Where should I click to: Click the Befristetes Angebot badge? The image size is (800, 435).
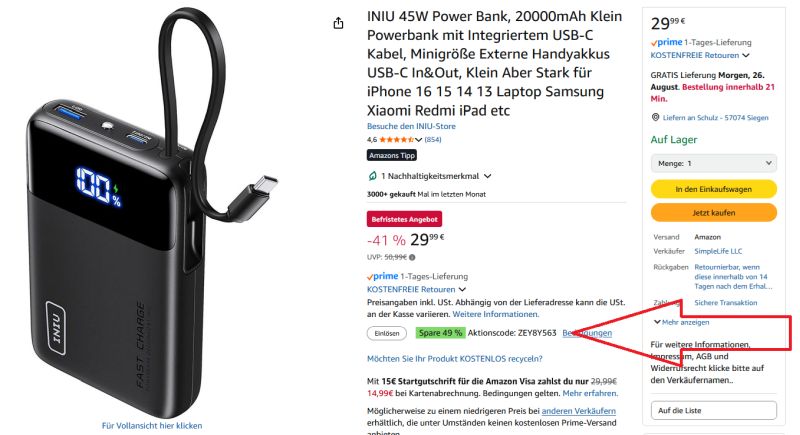(404, 219)
